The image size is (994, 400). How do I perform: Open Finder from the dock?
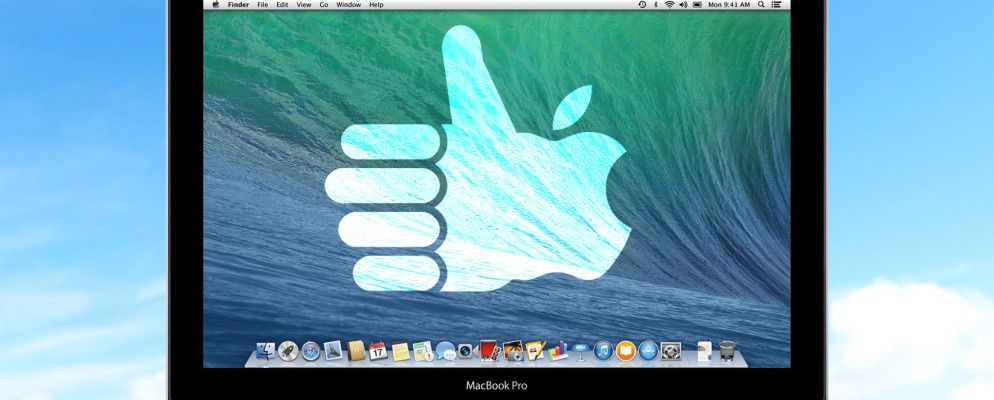pyautogui.click(x=266, y=351)
